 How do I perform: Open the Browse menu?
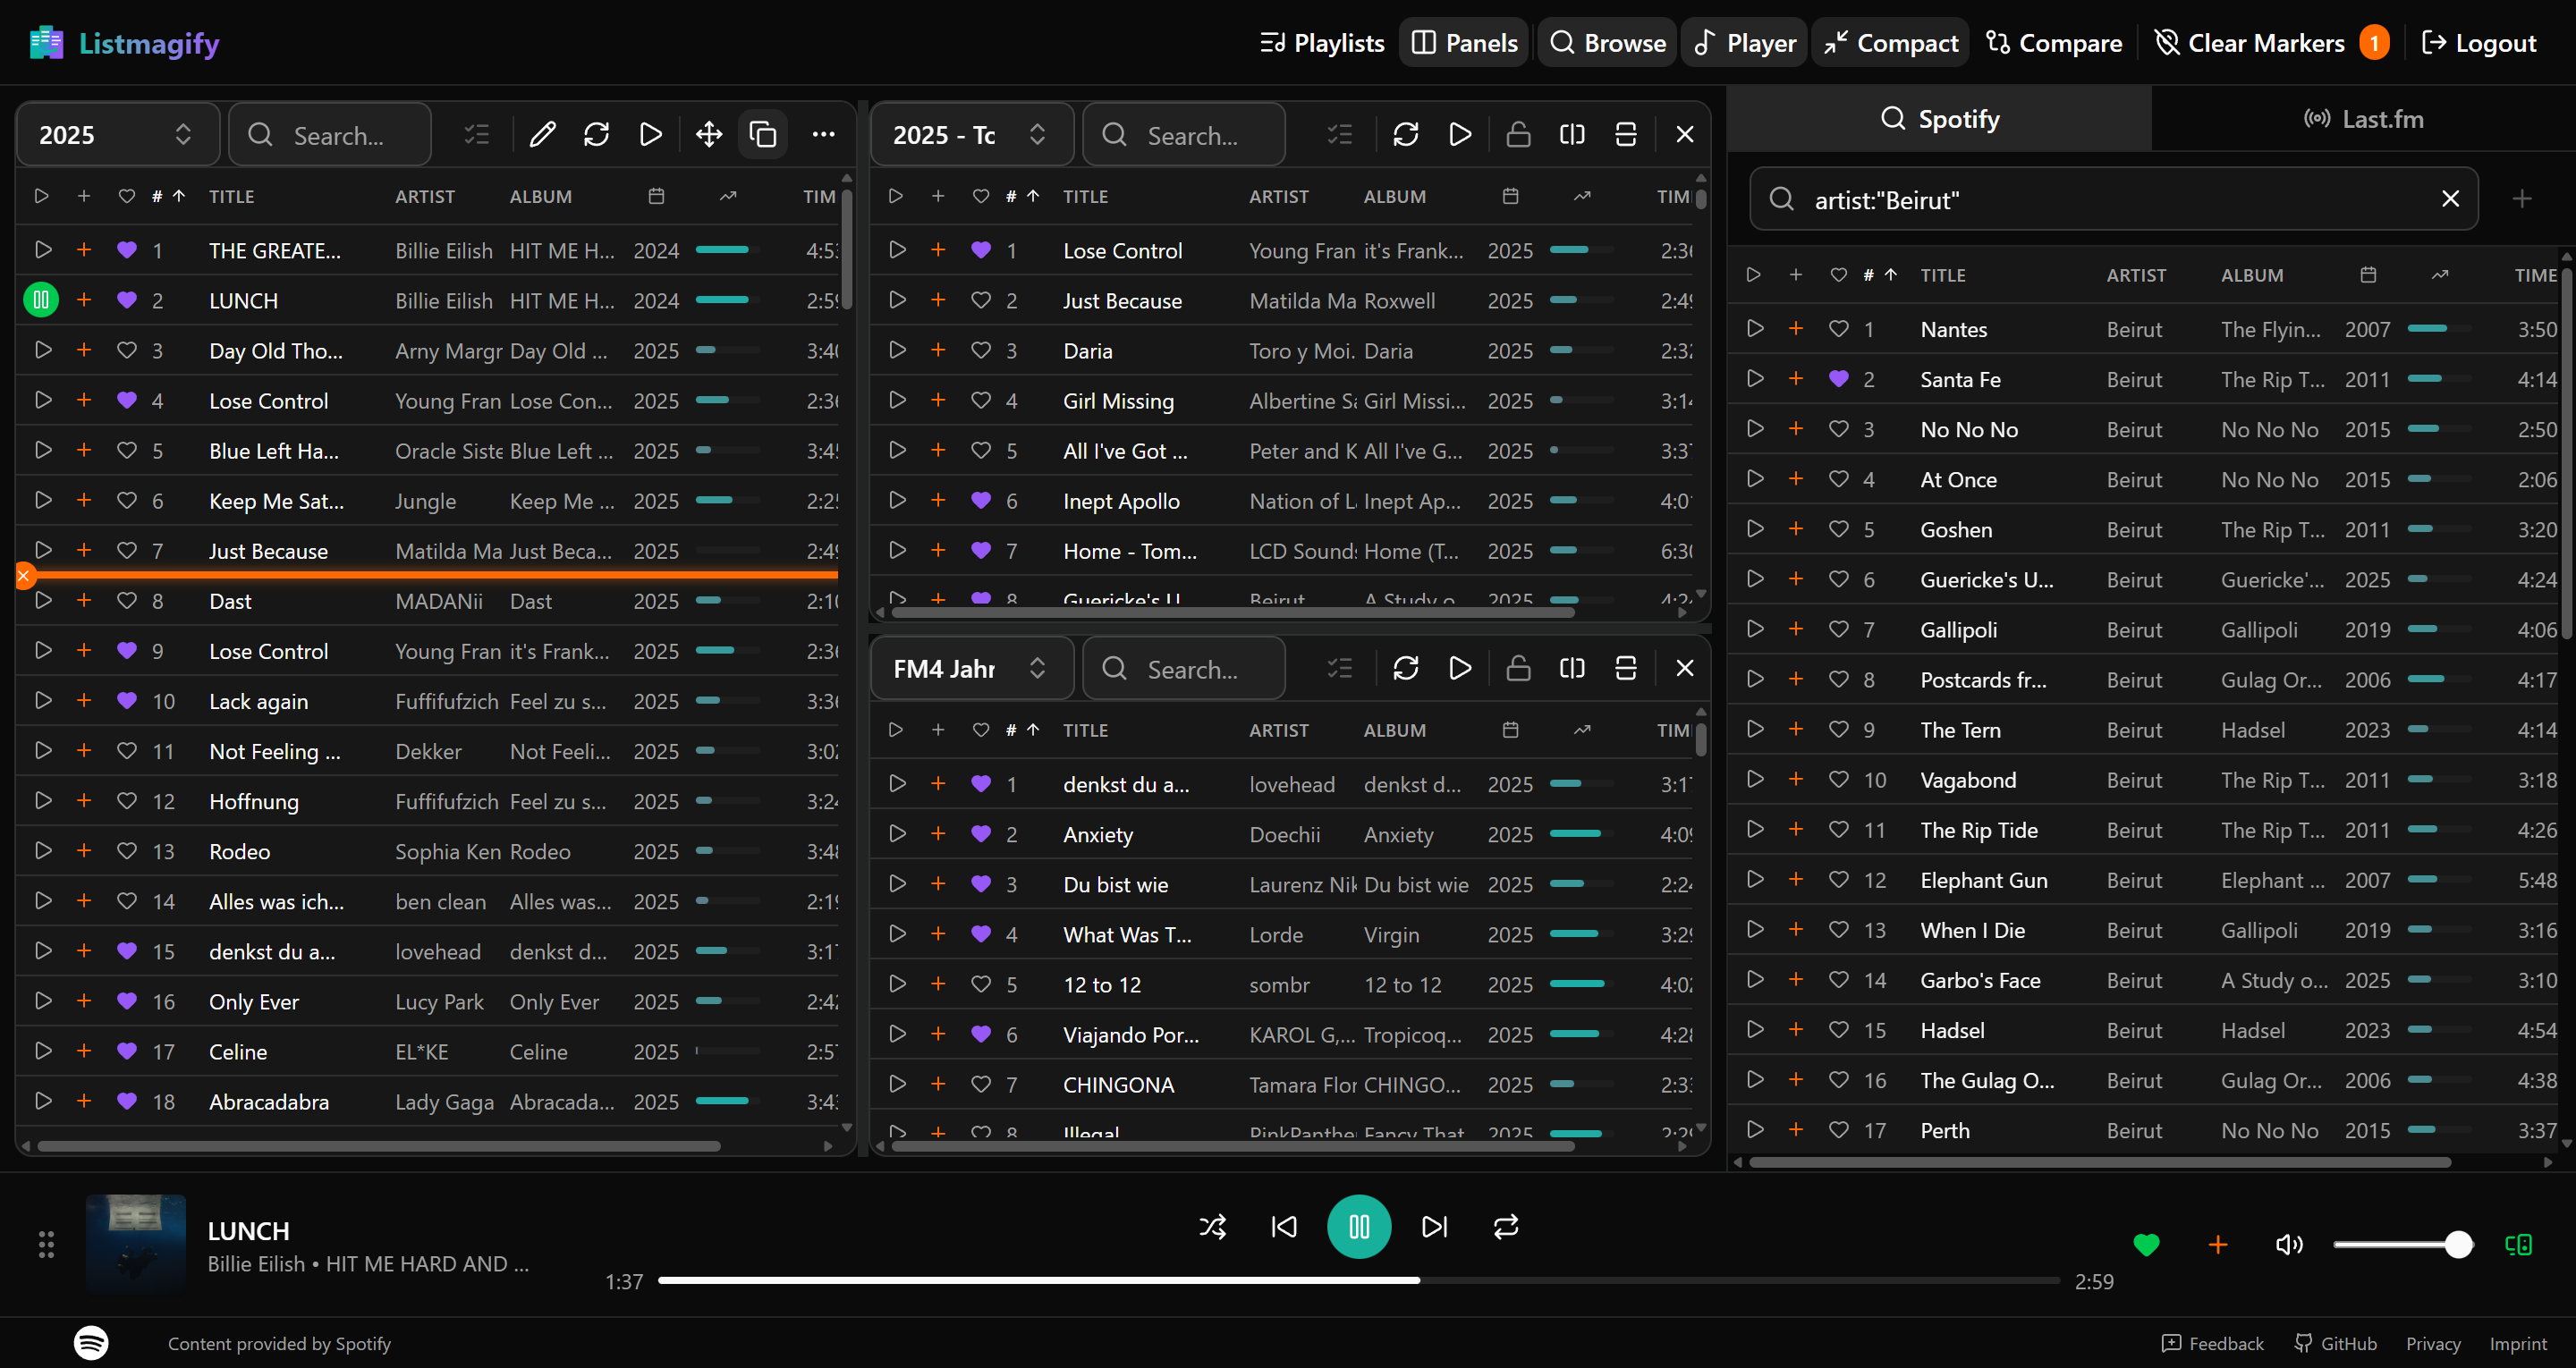click(1606, 42)
